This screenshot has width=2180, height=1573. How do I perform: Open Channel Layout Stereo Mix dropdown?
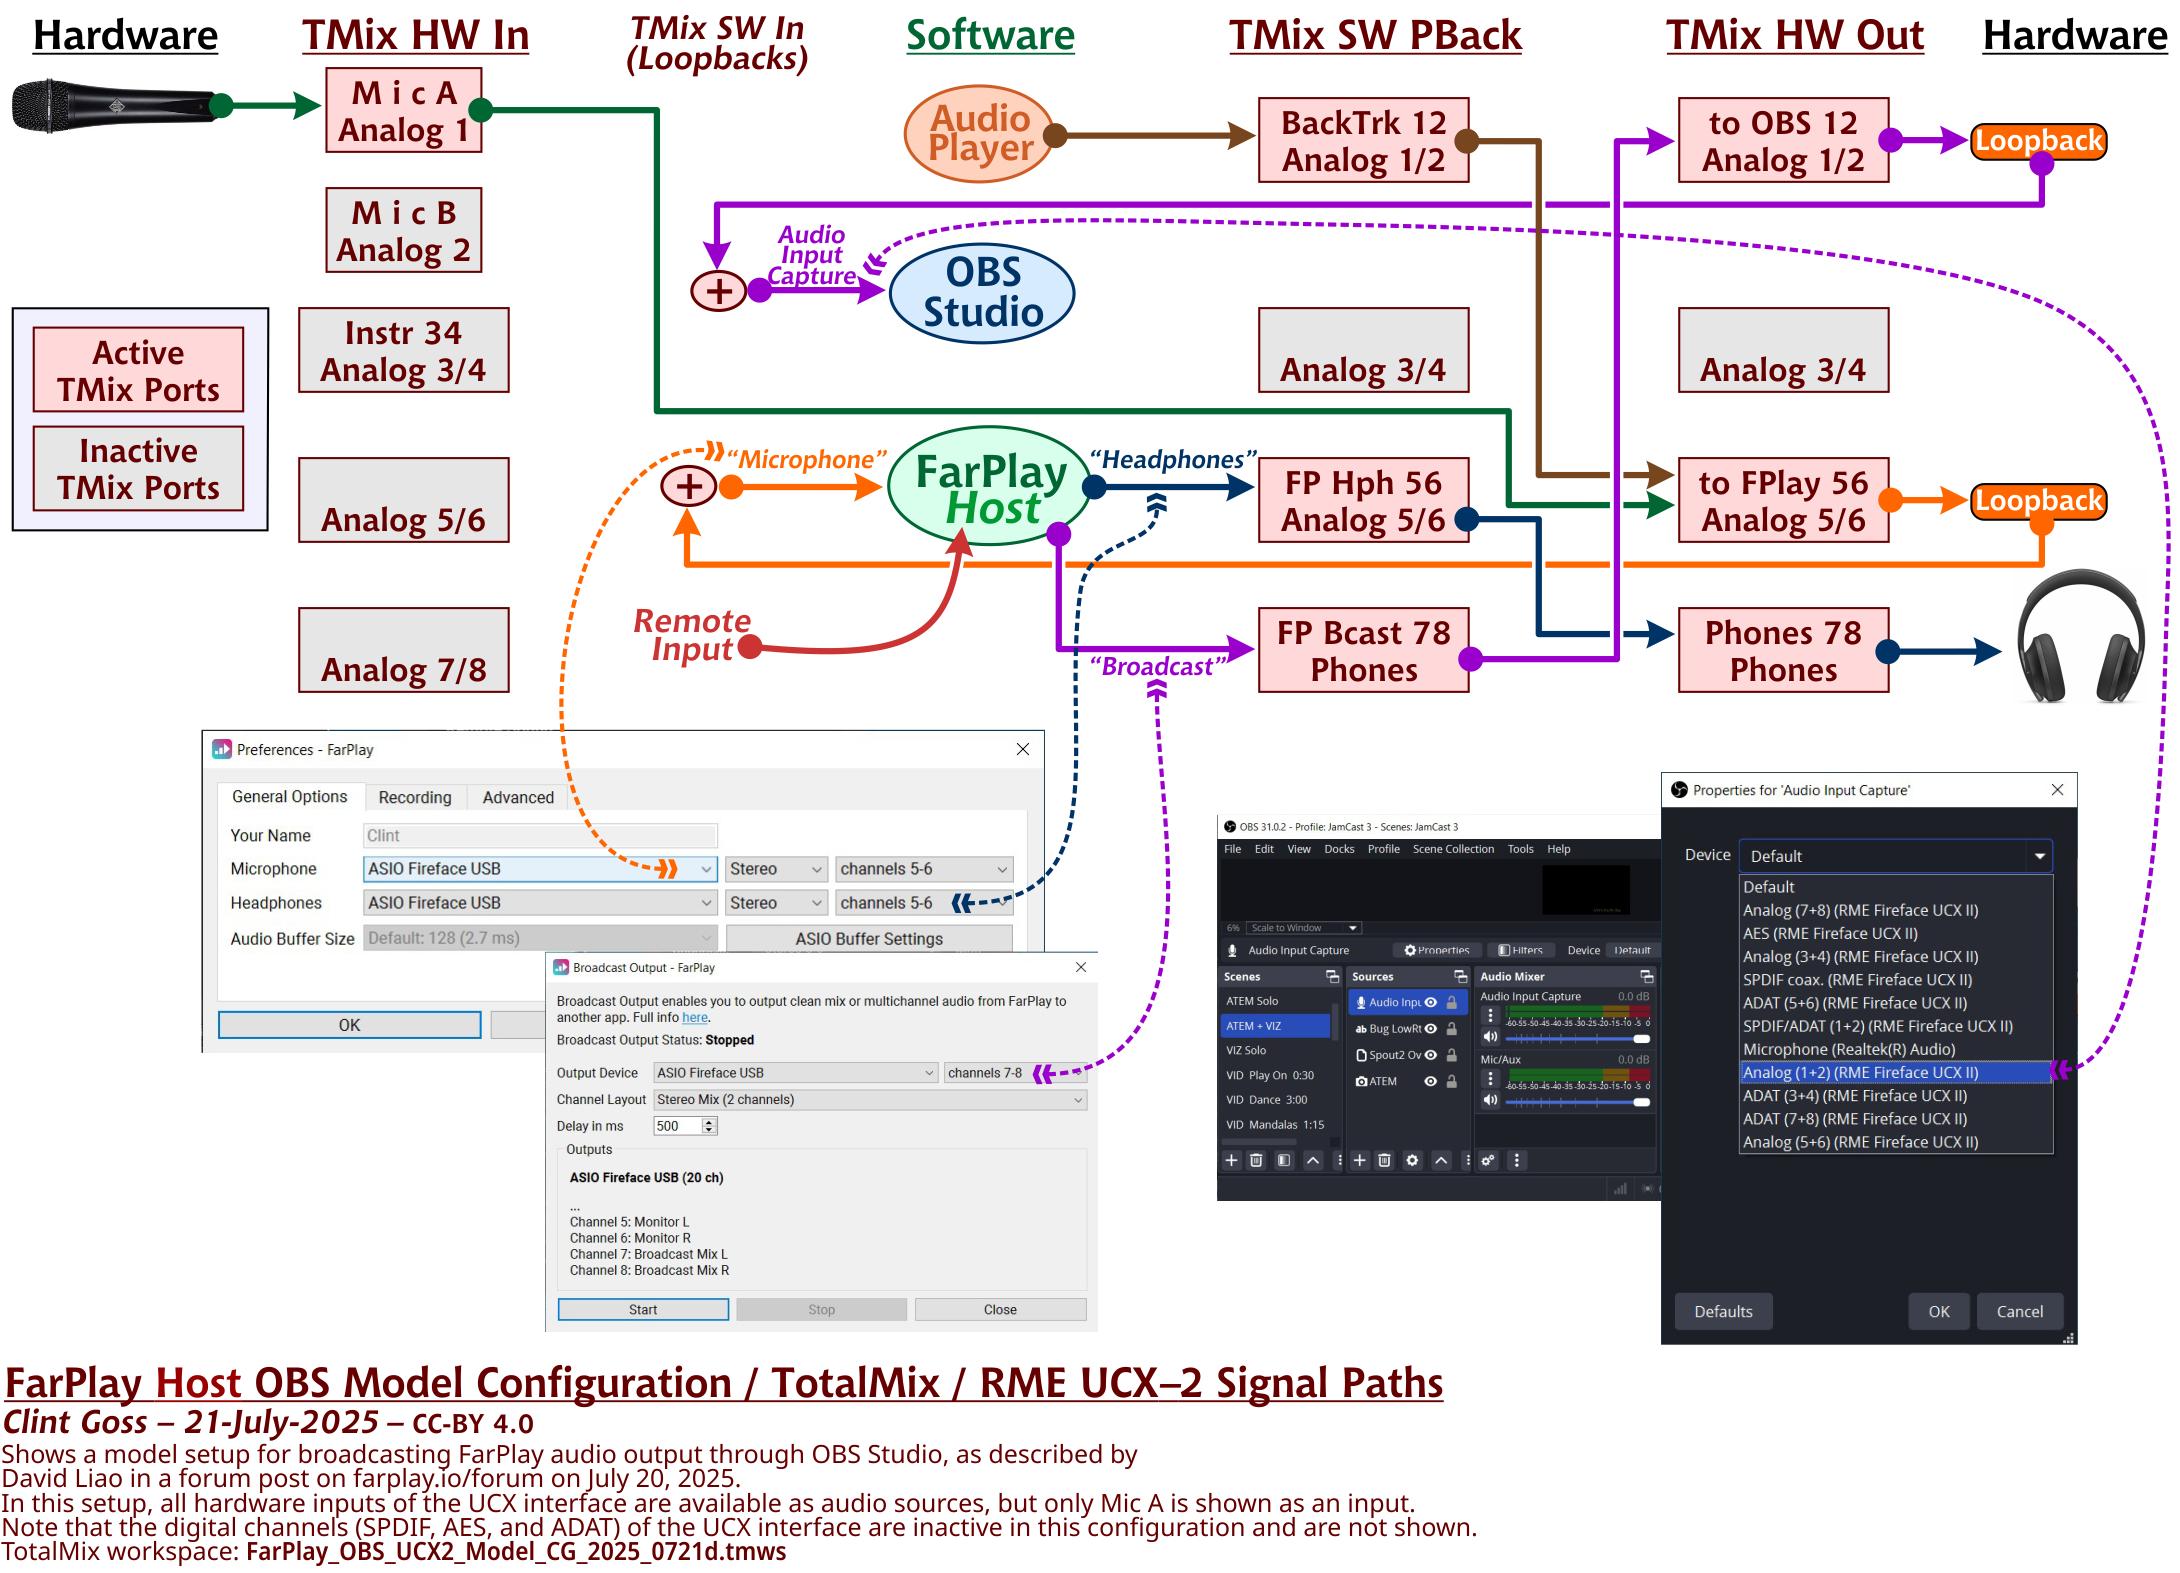tap(870, 1100)
